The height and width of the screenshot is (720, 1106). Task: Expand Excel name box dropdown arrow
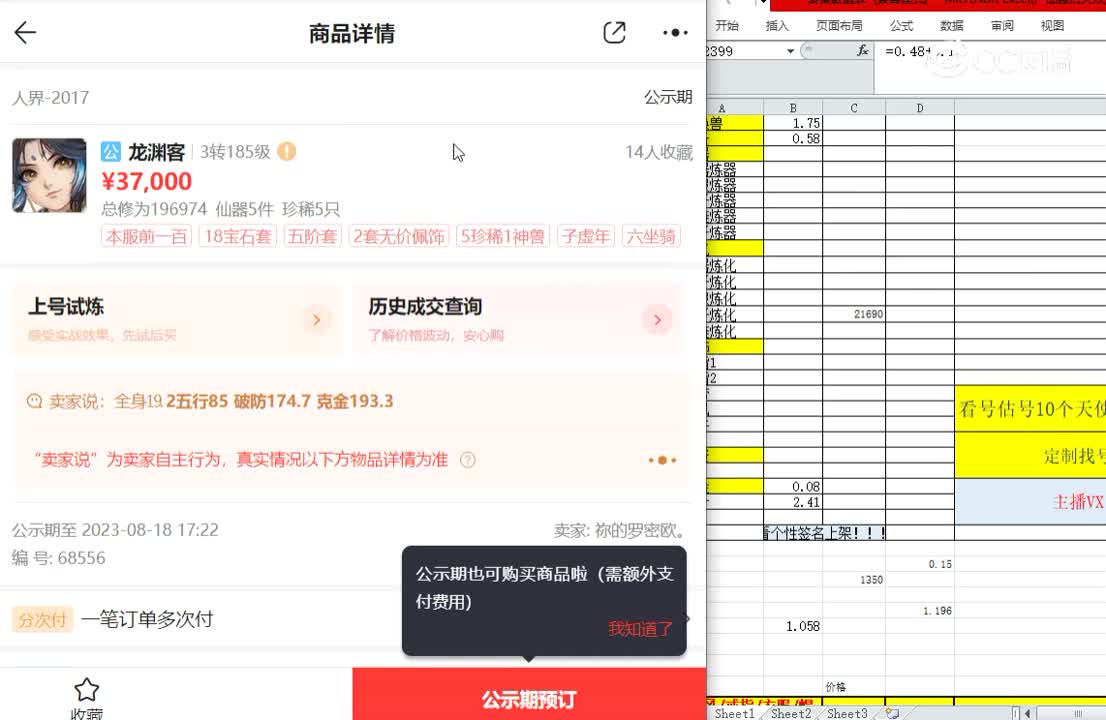pyautogui.click(x=790, y=51)
